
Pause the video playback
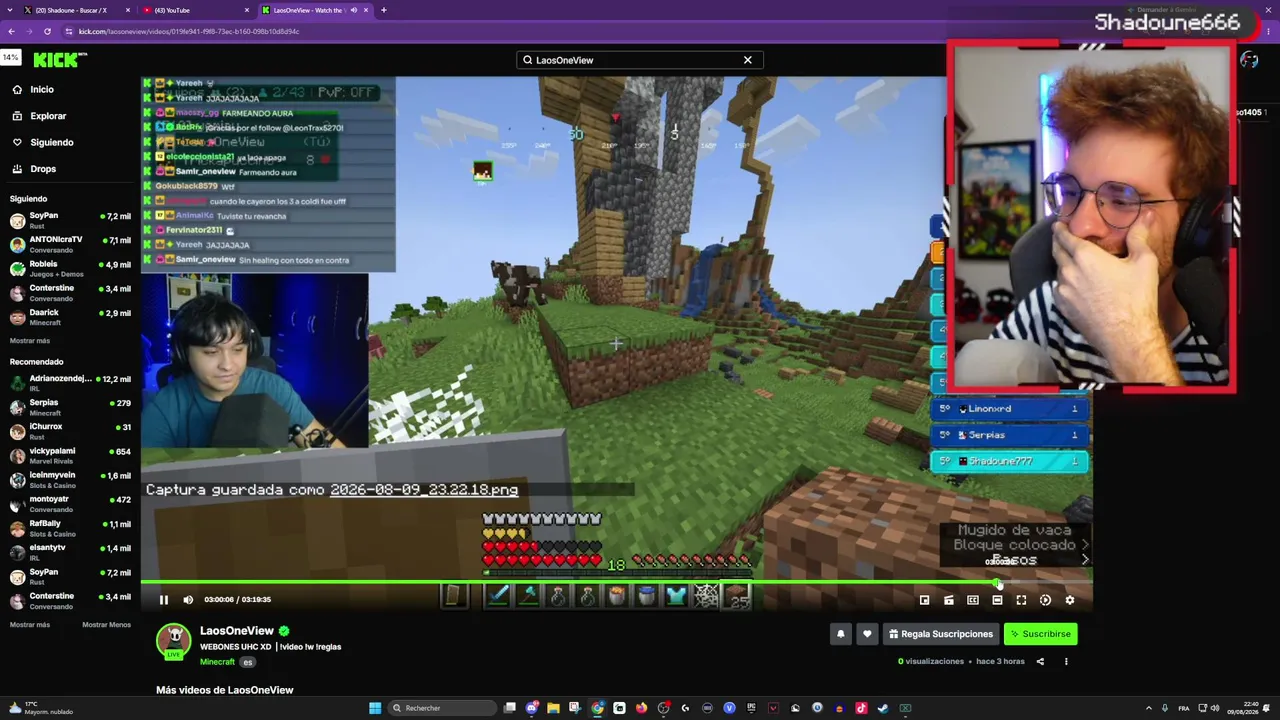point(164,600)
